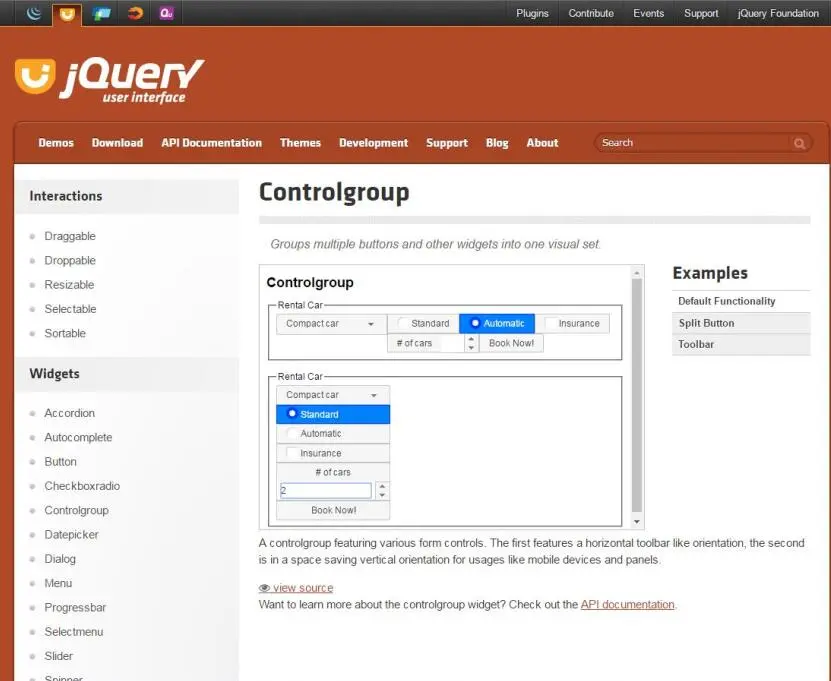
Task: Open the Support item in orange navigation bar
Action: (447, 143)
